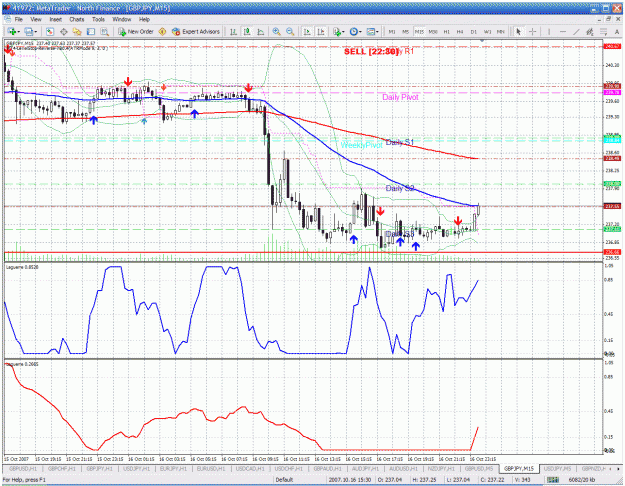
Task: Open the Window menu
Action: pyautogui.click(x=122, y=19)
